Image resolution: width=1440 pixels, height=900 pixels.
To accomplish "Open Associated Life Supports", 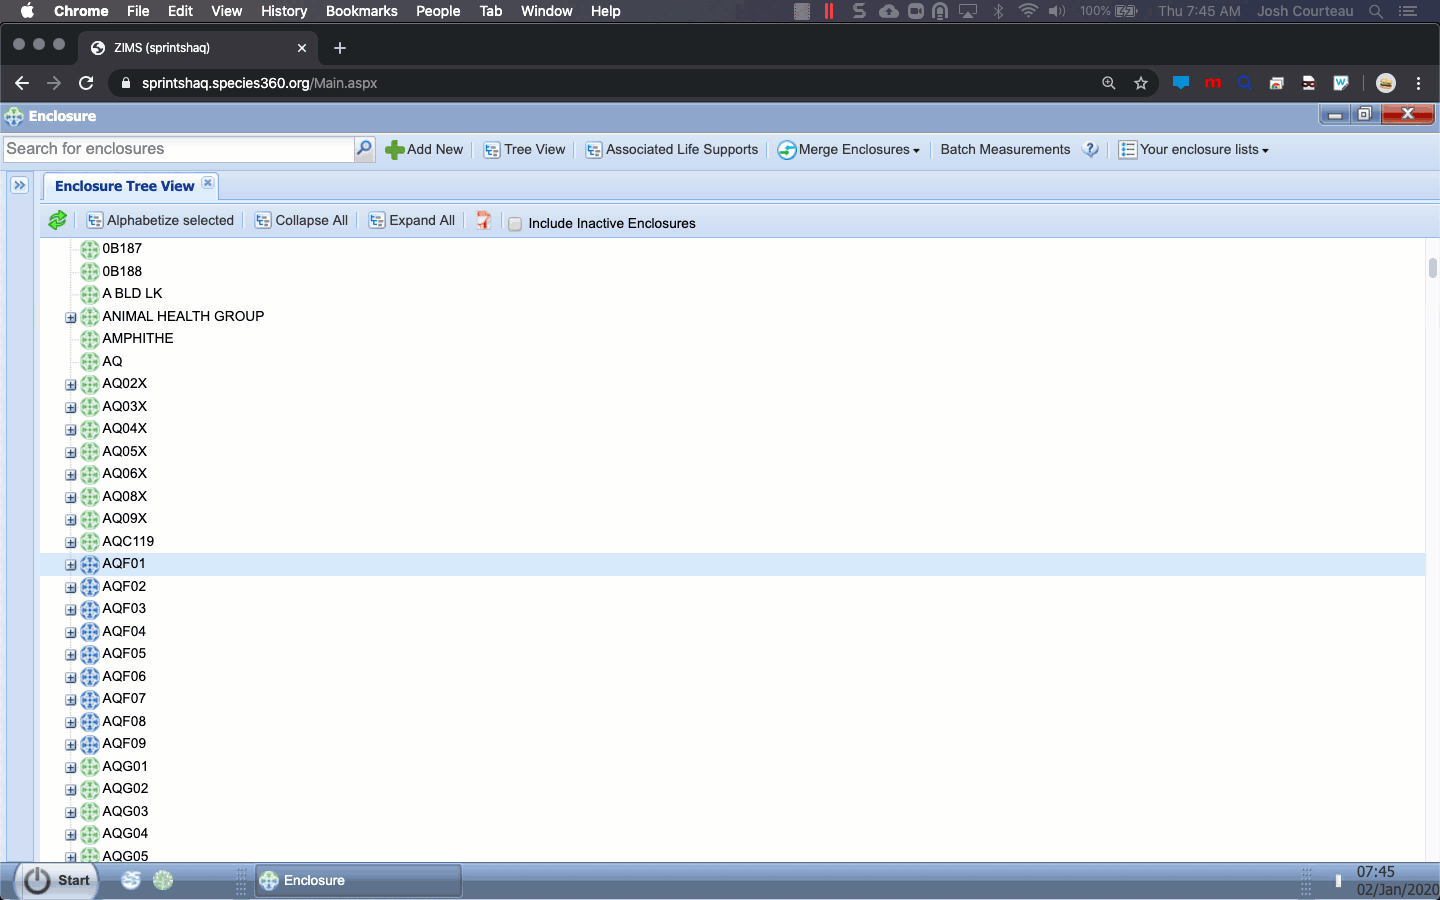I will [672, 149].
